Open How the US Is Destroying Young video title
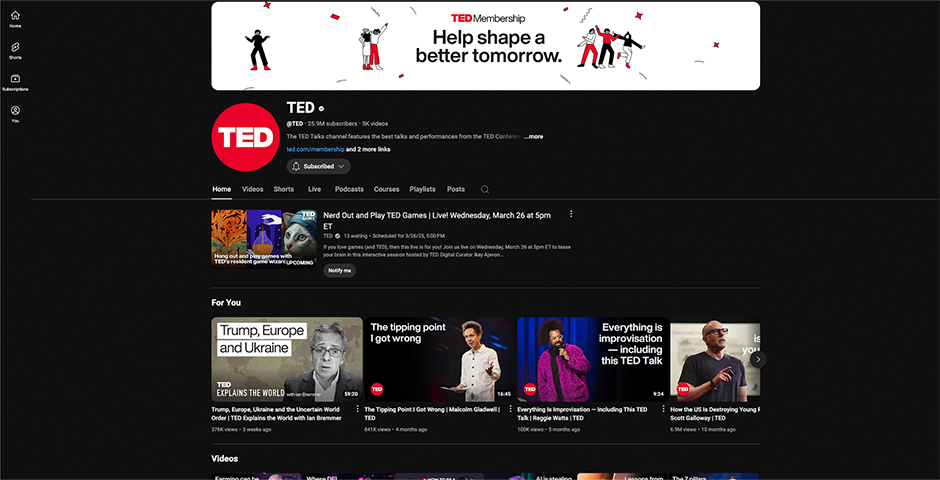 tap(715, 413)
